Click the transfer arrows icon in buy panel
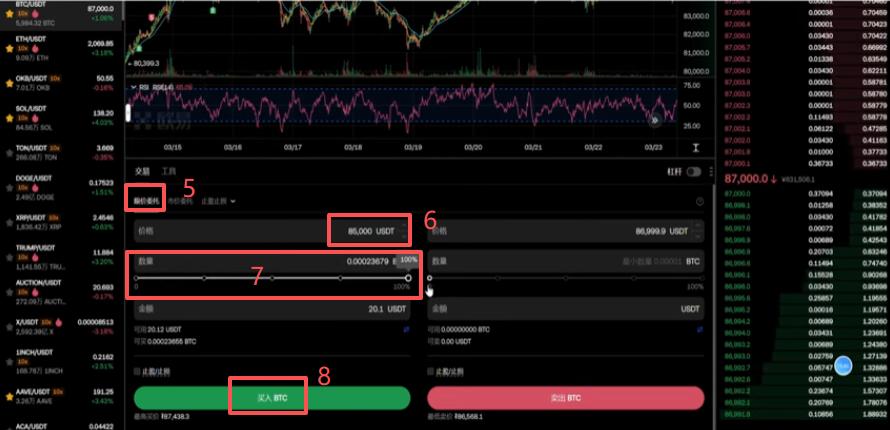Screen dimensions: 890x430 pos(406,330)
